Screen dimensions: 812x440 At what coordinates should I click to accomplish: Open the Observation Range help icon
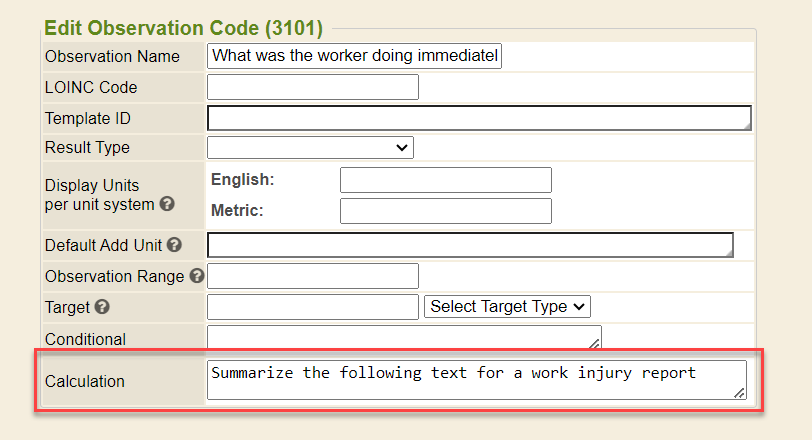pyautogui.click(x=196, y=276)
